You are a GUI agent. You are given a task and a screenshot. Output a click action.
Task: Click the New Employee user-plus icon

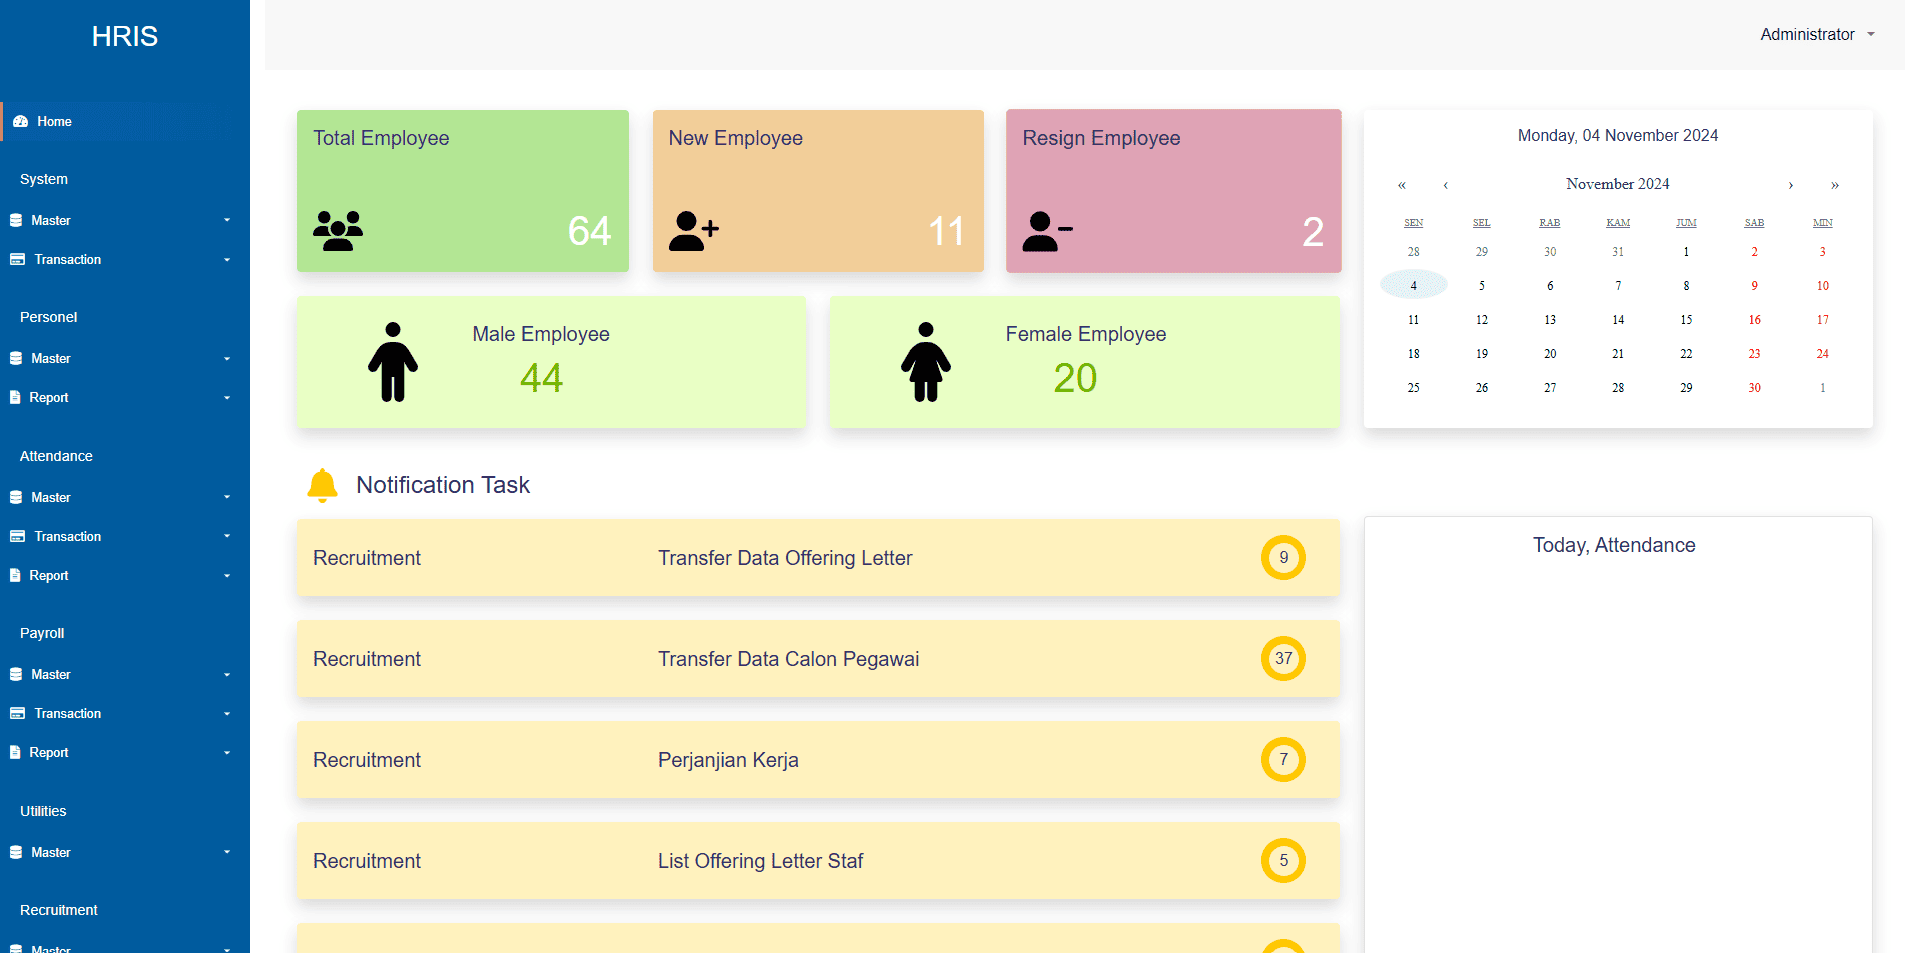[693, 231]
